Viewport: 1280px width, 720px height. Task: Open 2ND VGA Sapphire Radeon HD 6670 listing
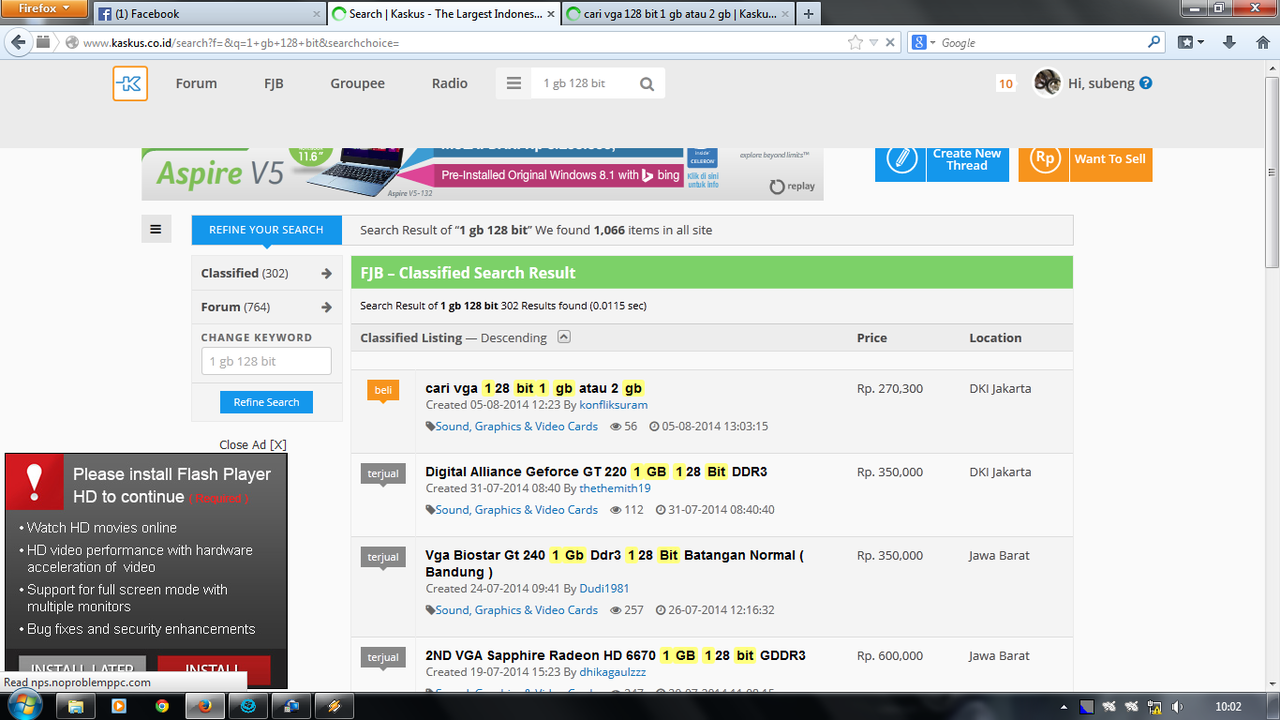(x=616, y=656)
